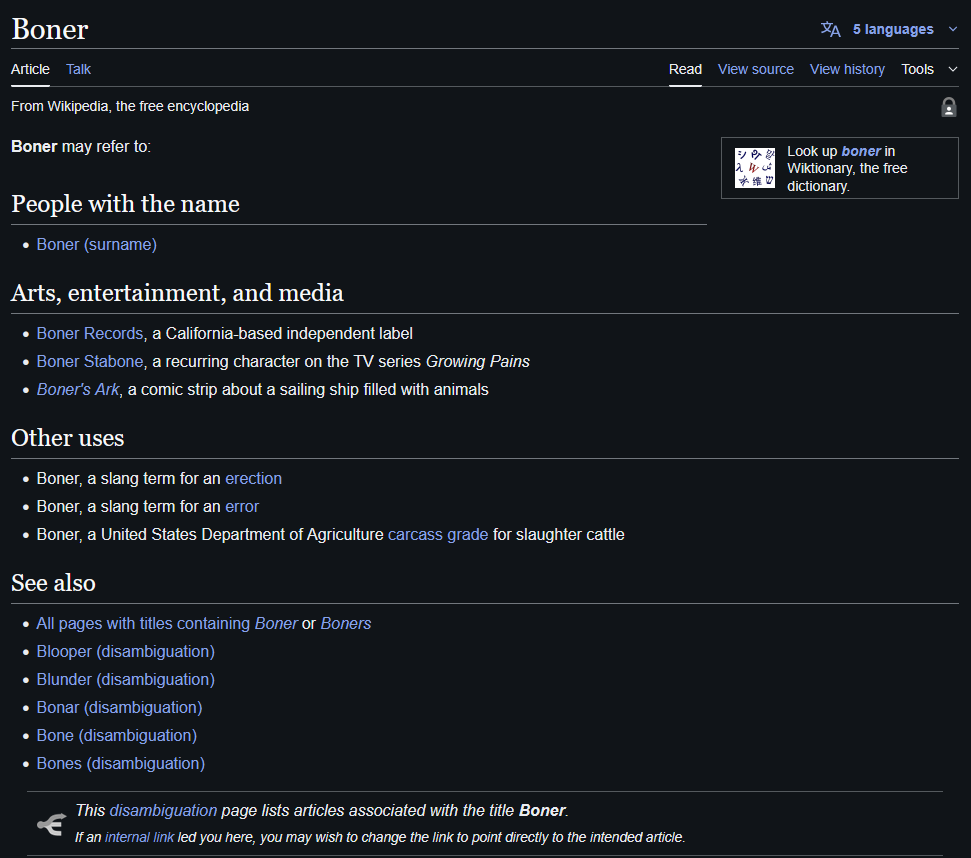Open the View history tab
This screenshot has width=971, height=858.
click(847, 69)
